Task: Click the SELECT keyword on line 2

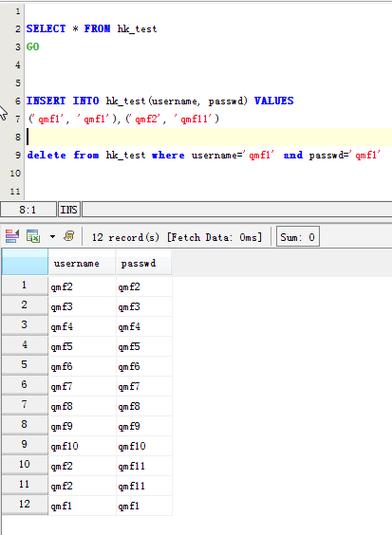Action: click(x=46, y=28)
